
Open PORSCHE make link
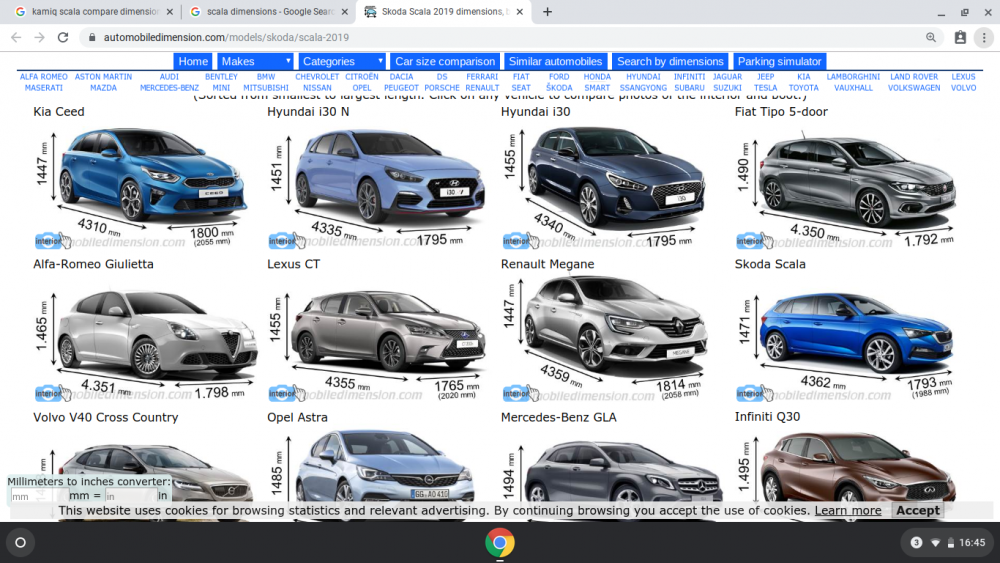[x=442, y=88]
